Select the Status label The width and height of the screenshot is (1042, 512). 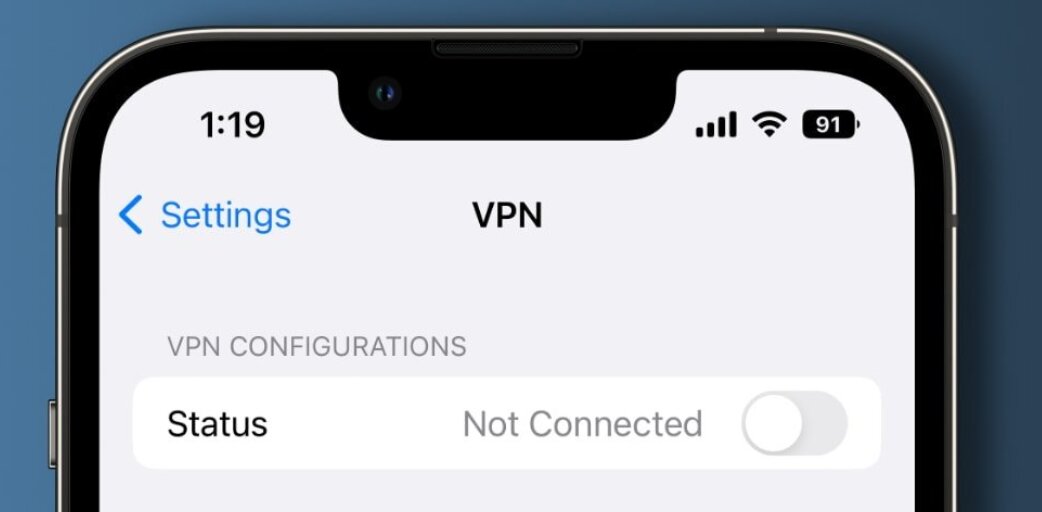(x=217, y=424)
